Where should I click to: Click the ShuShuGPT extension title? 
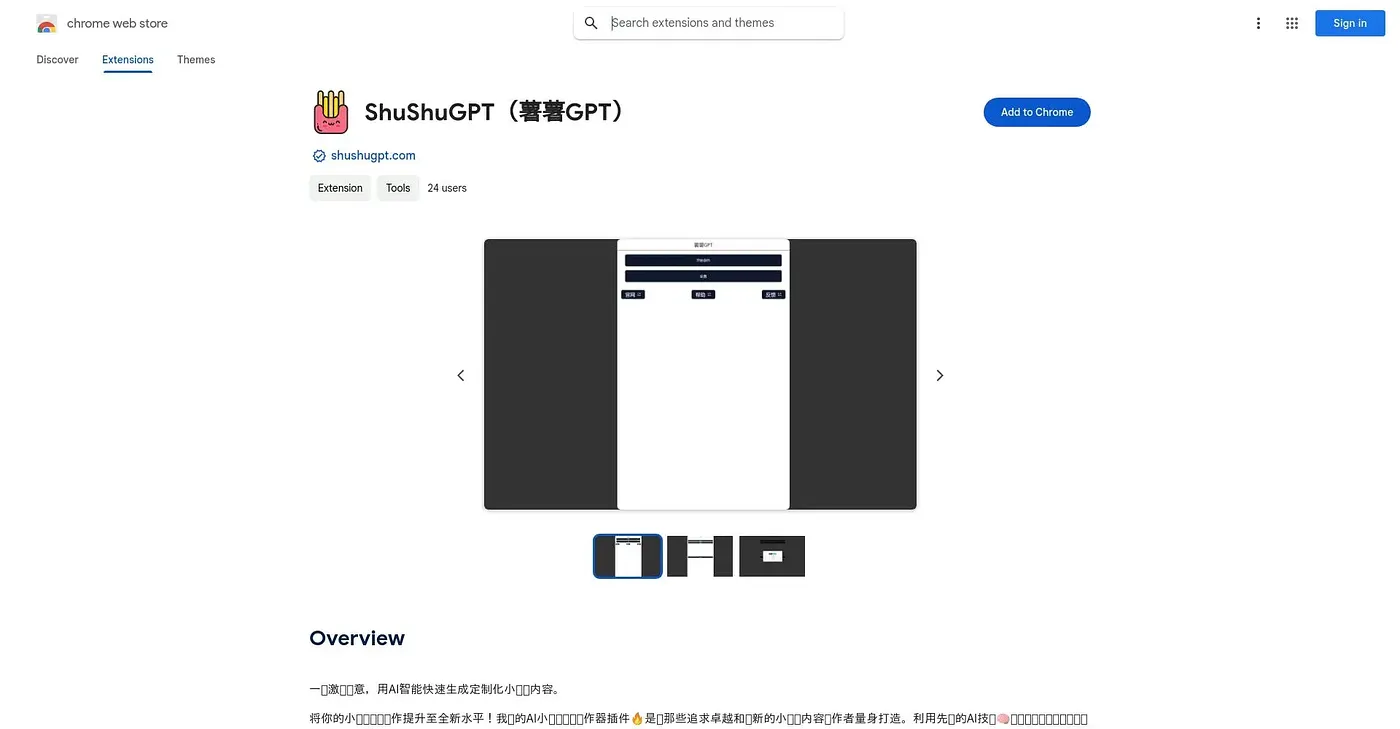click(x=498, y=112)
